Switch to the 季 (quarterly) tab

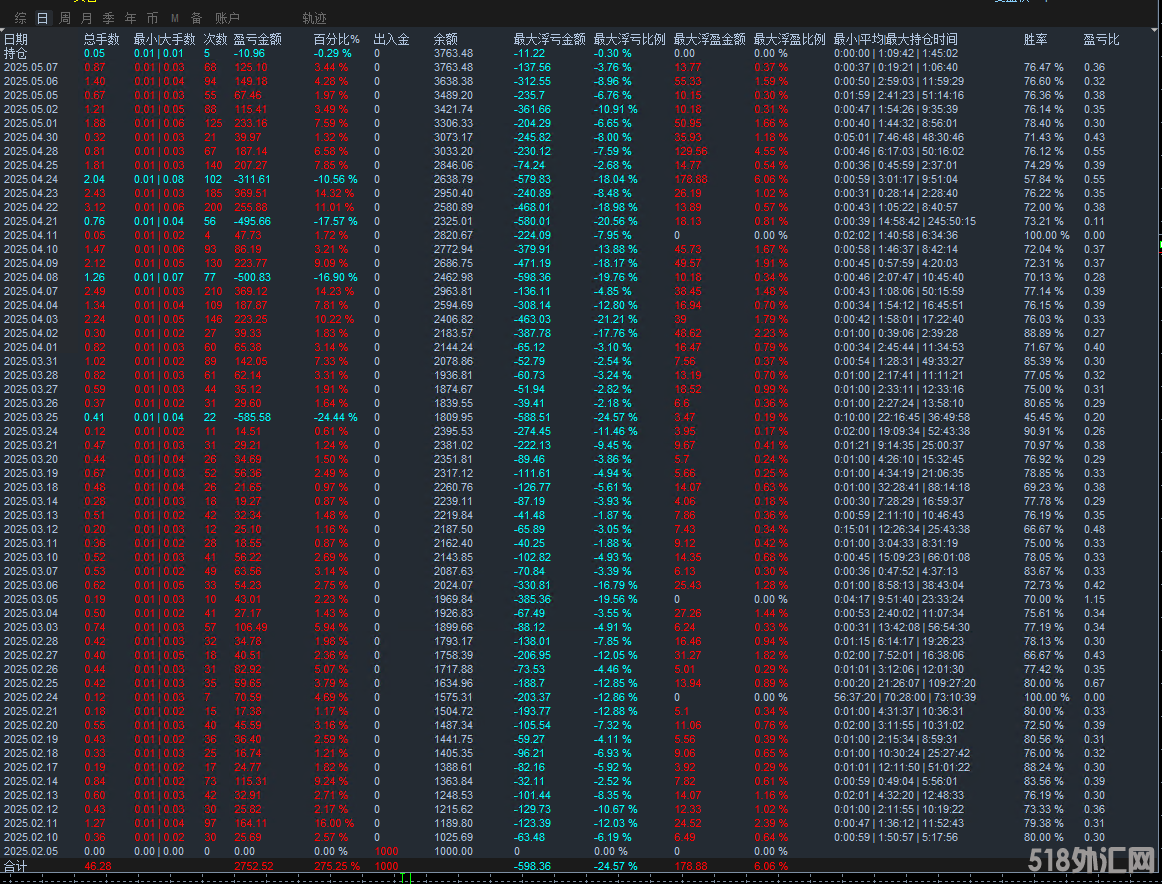[x=109, y=18]
